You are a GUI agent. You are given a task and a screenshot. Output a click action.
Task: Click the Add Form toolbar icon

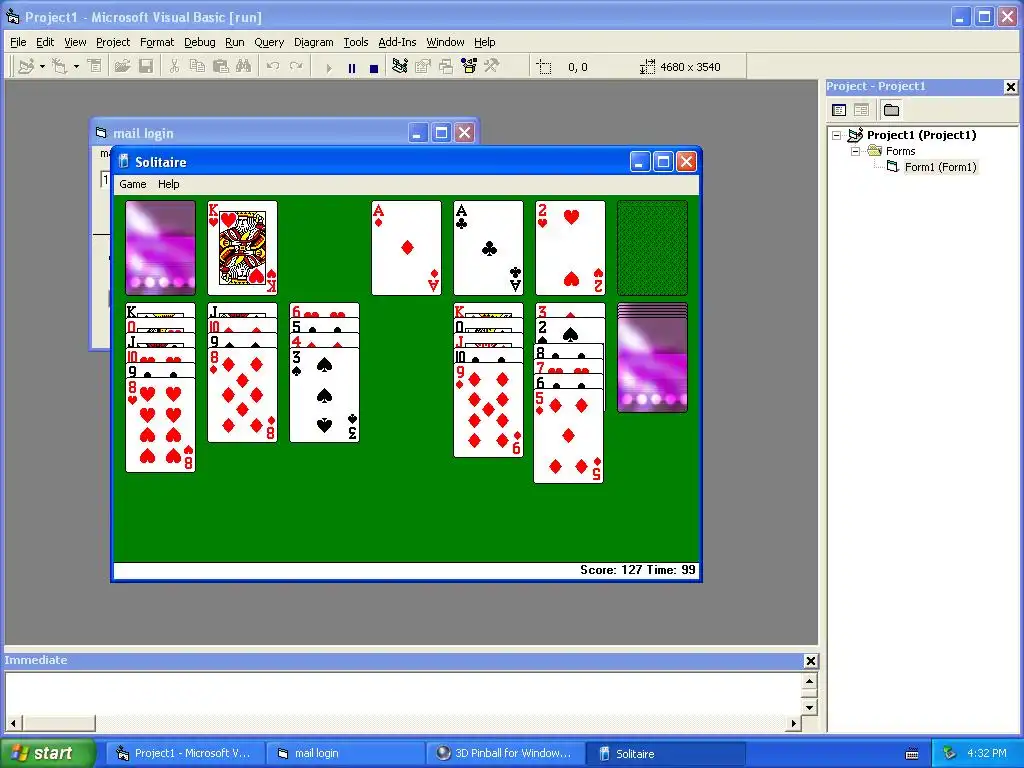pos(59,67)
